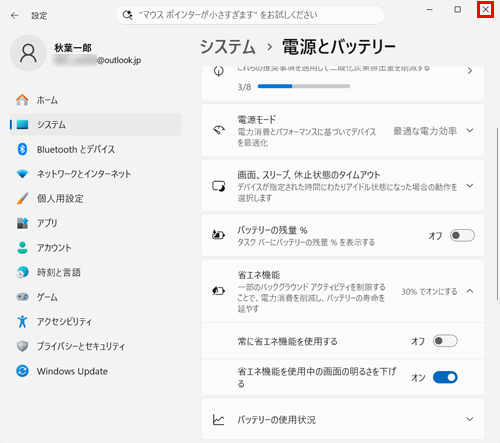Click the 電源モード gauge icon
Screen dimensions: 500x443
[219, 130]
